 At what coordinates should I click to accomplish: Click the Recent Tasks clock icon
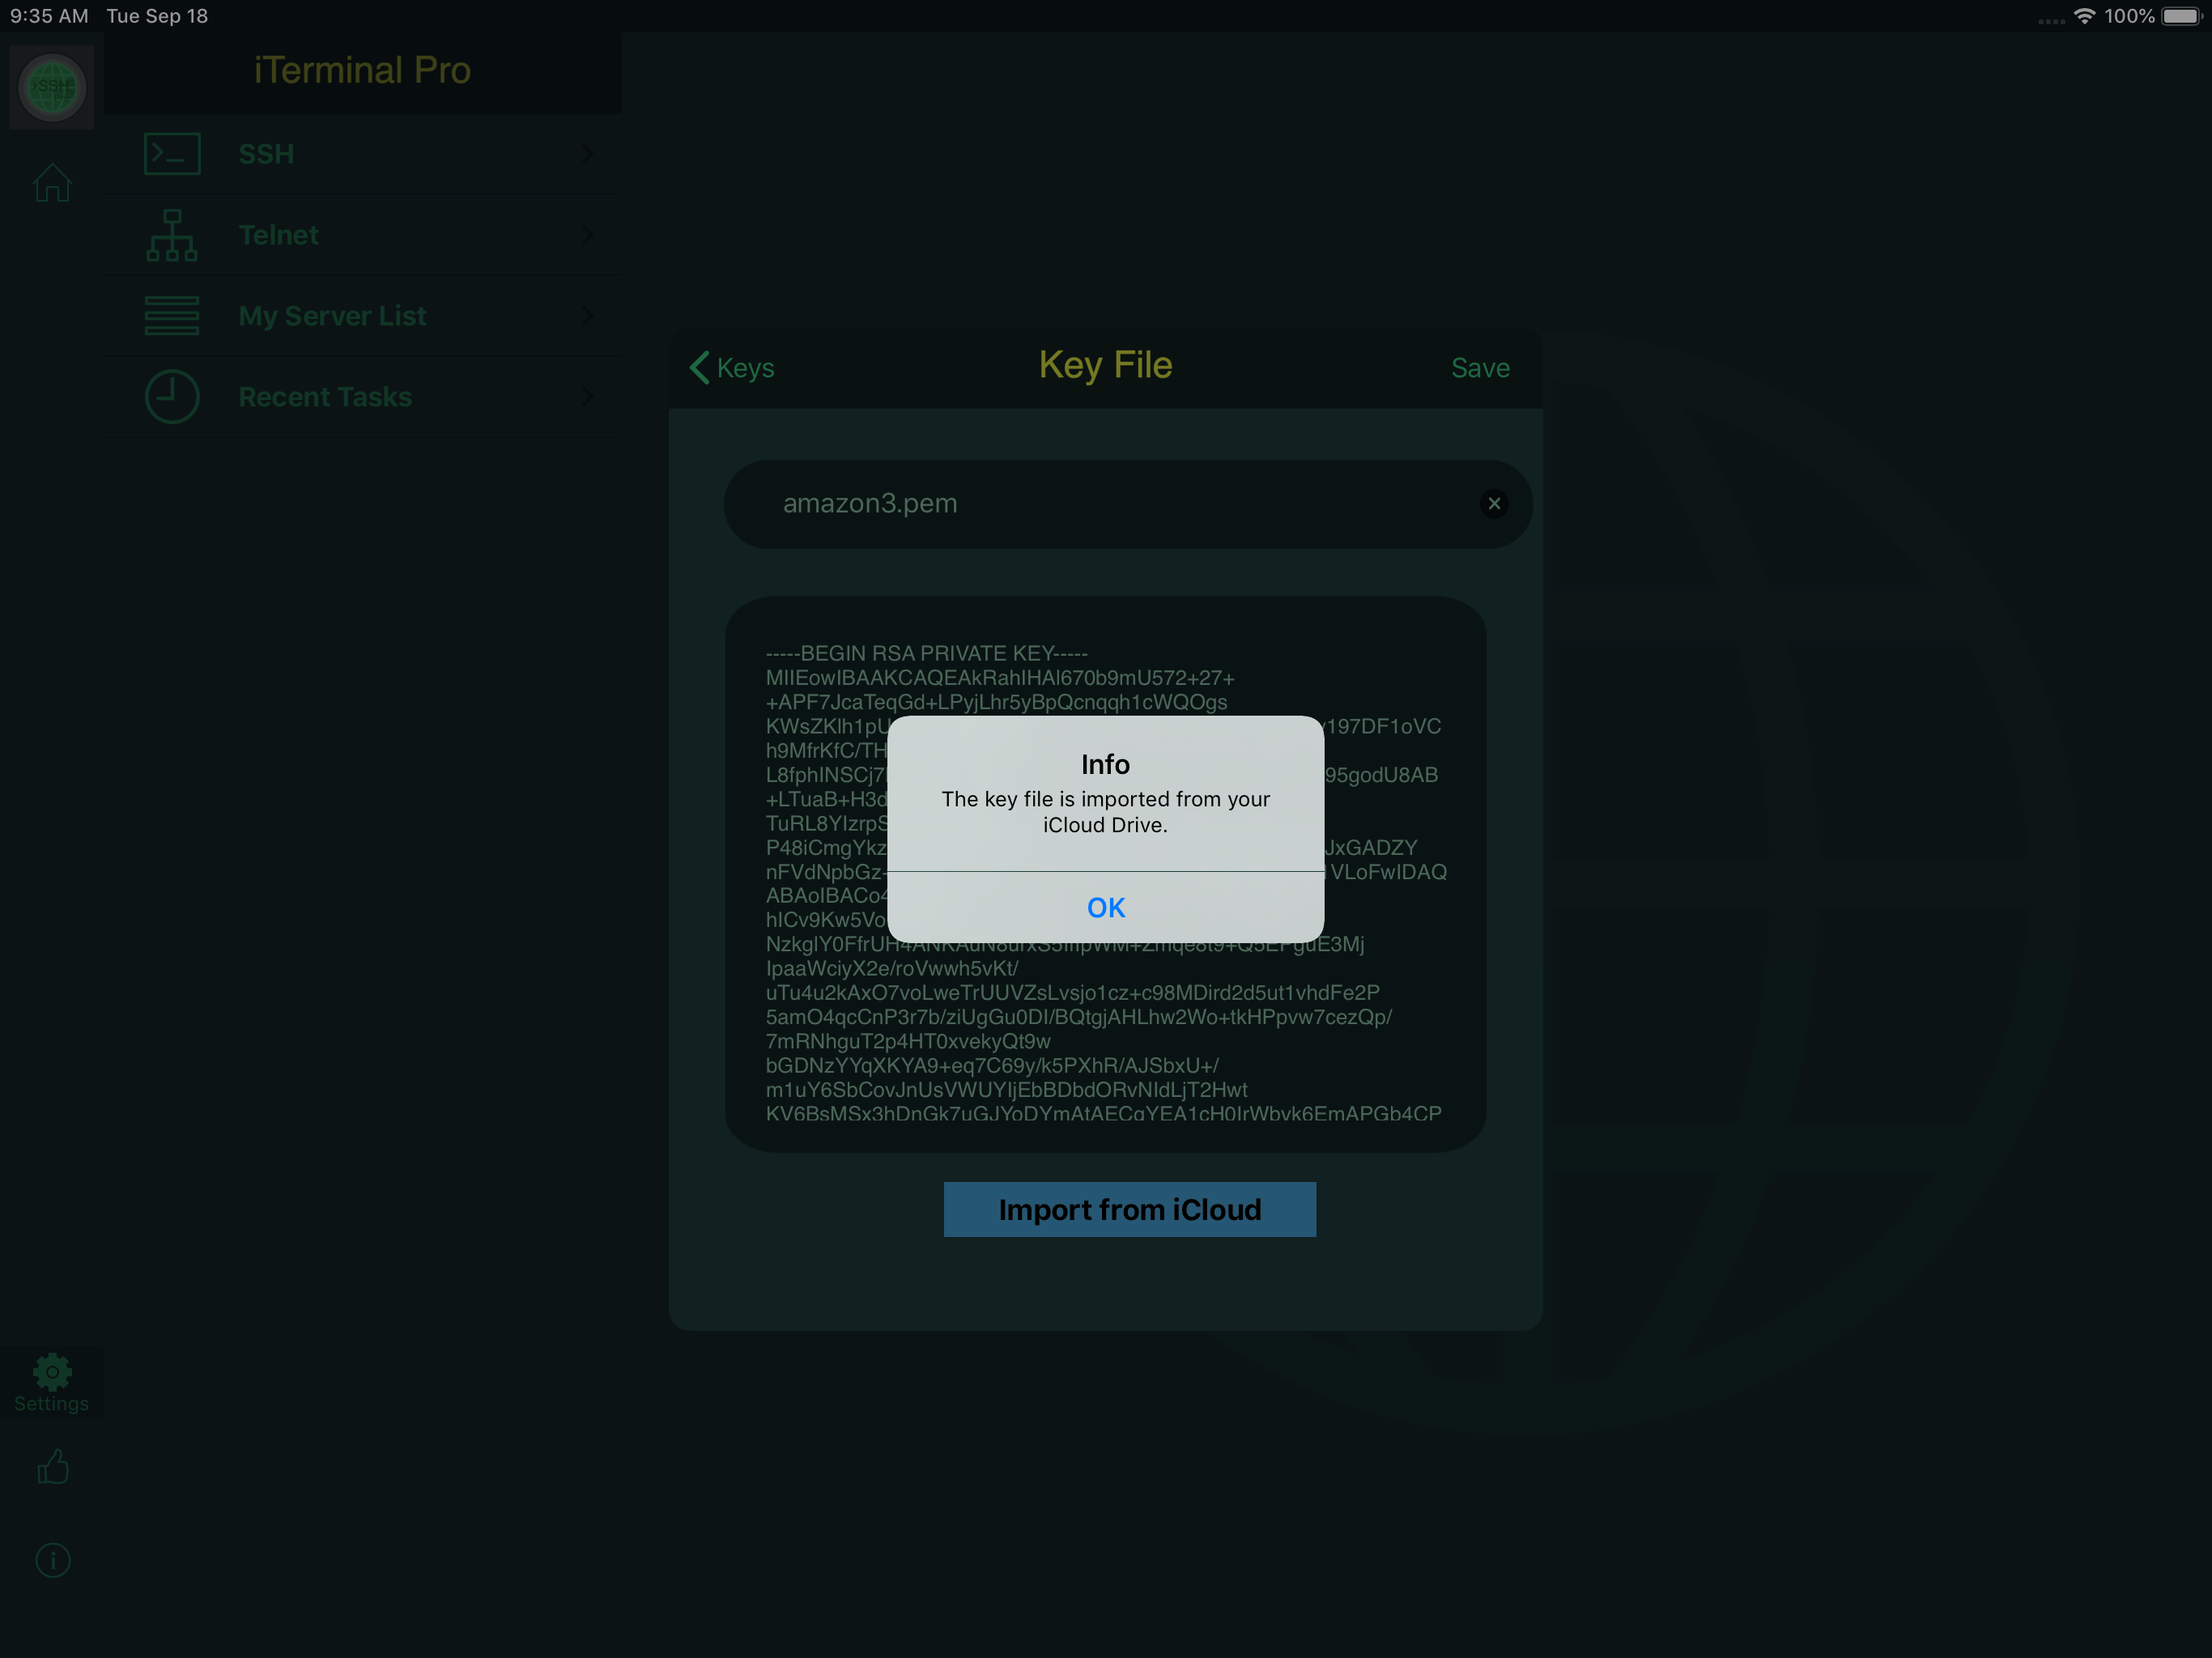171,396
